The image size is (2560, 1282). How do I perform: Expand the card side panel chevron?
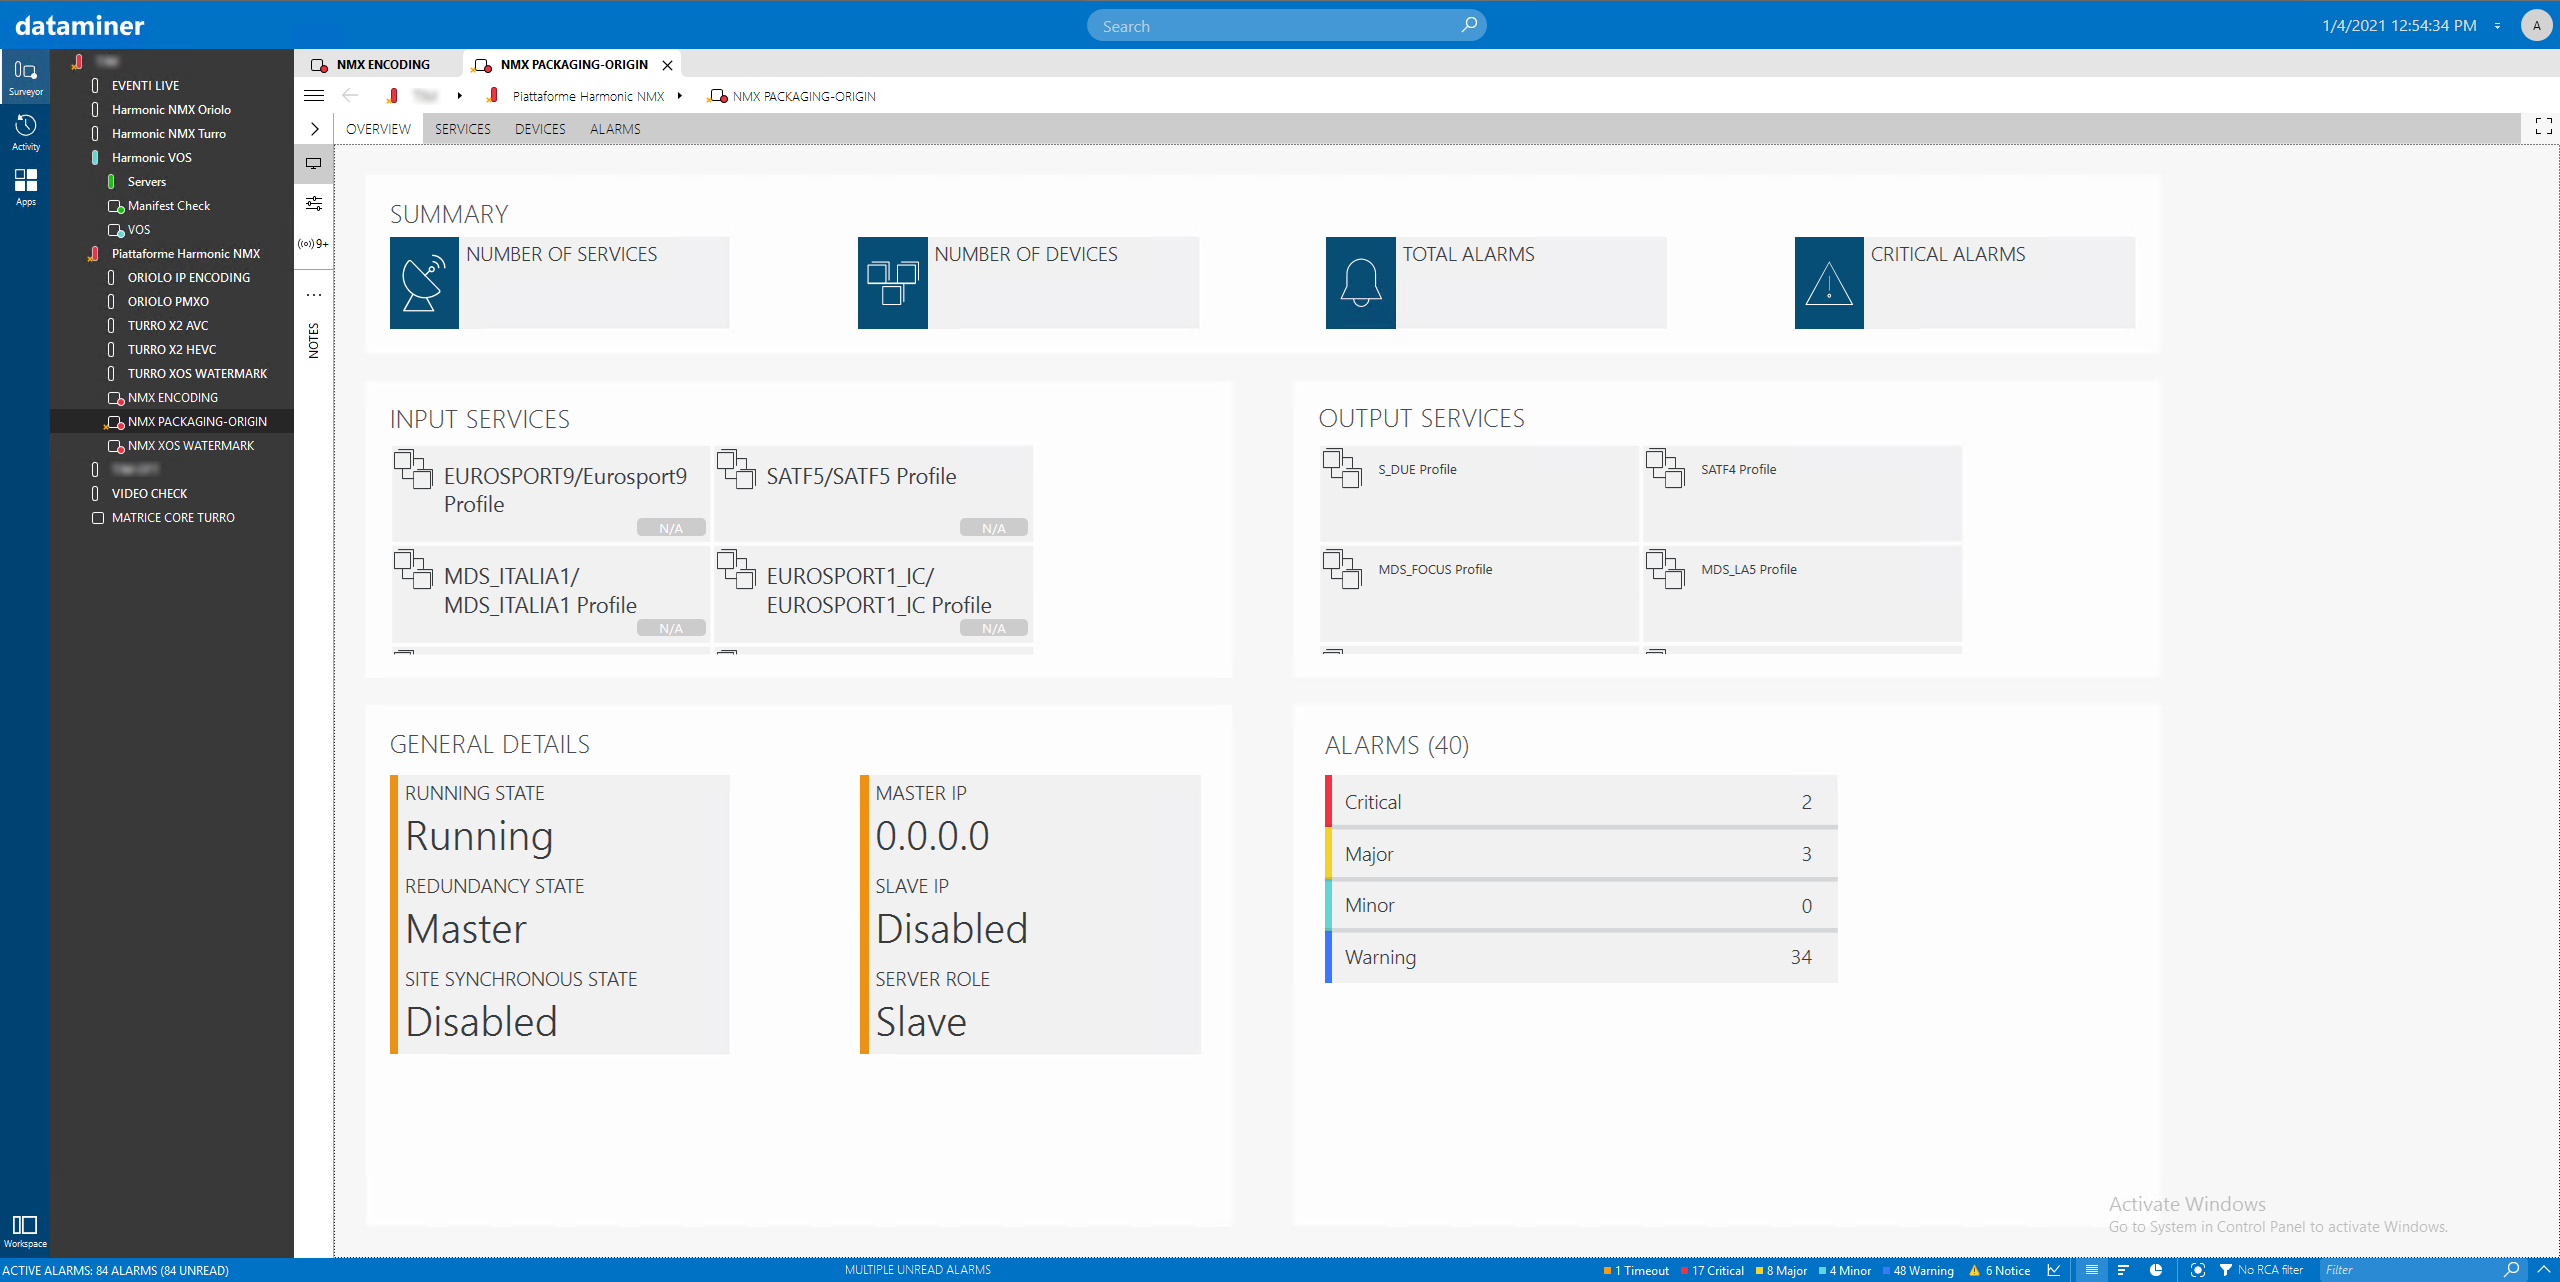tap(314, 129)
